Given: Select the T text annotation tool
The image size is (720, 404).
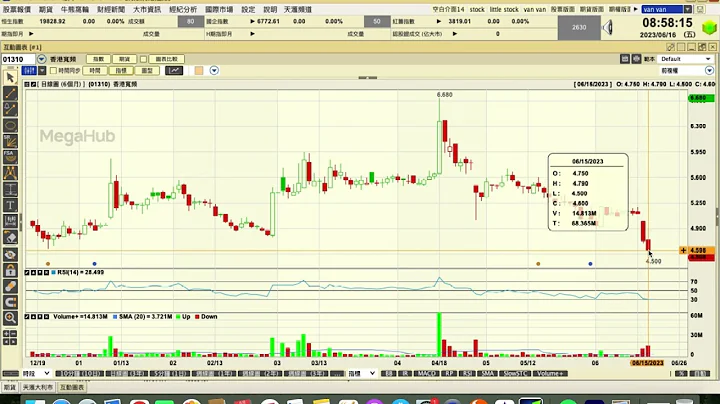Looking at the screenshot, I should click(x=10, y=205).
